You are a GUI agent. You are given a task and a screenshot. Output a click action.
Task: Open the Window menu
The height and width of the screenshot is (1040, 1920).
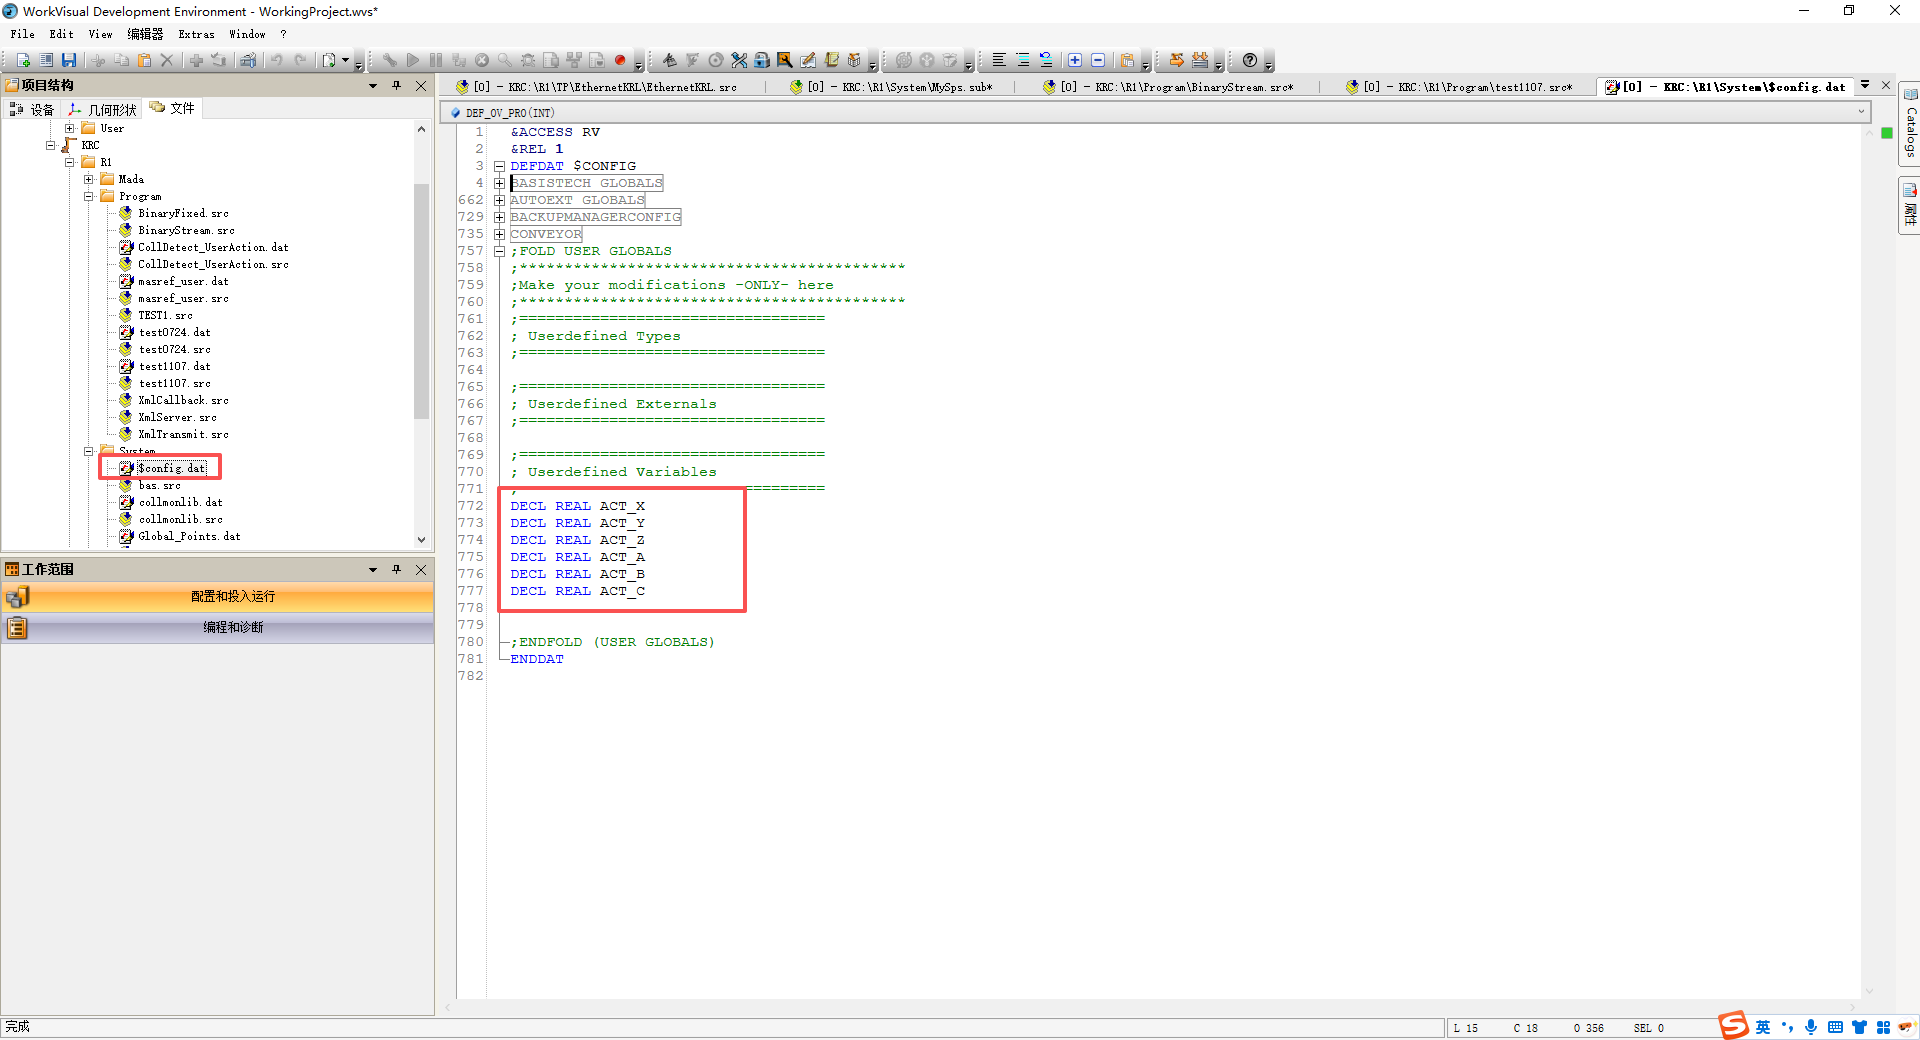tap(247, 34)
